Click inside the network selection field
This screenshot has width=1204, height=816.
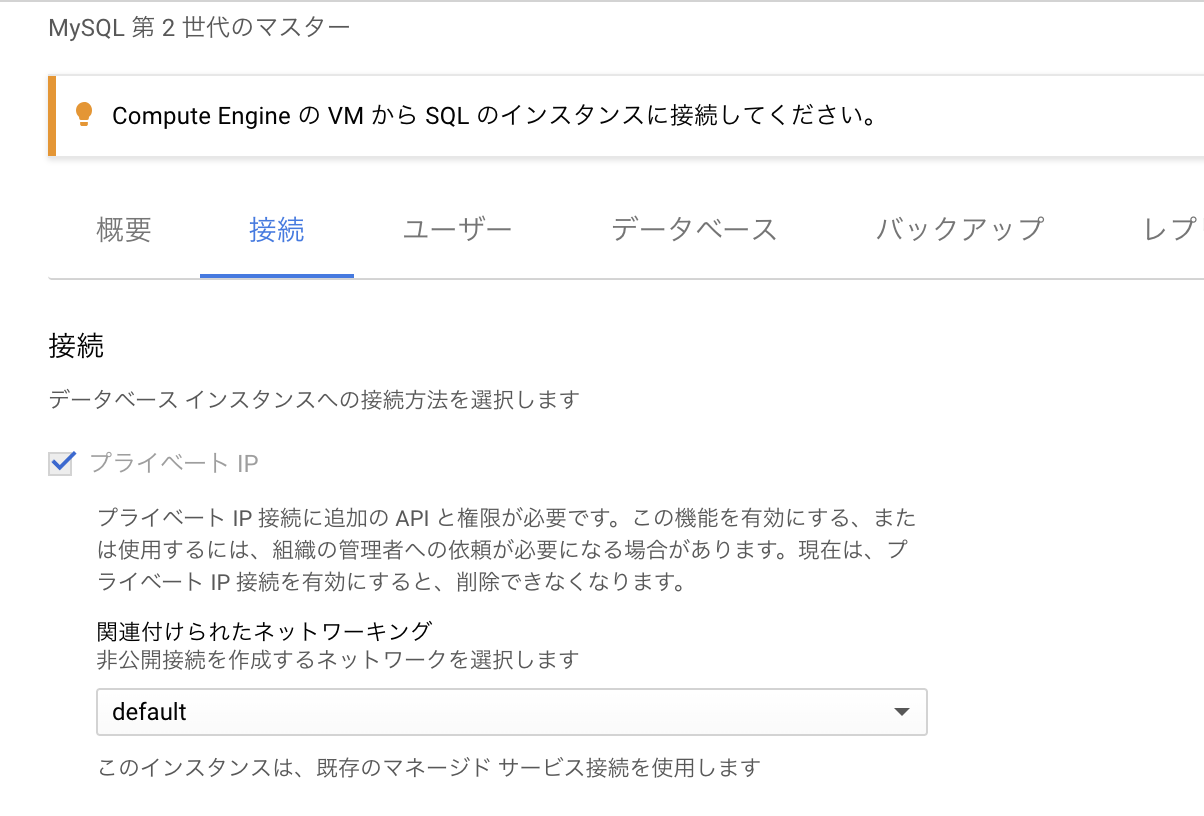coord(400,711)
